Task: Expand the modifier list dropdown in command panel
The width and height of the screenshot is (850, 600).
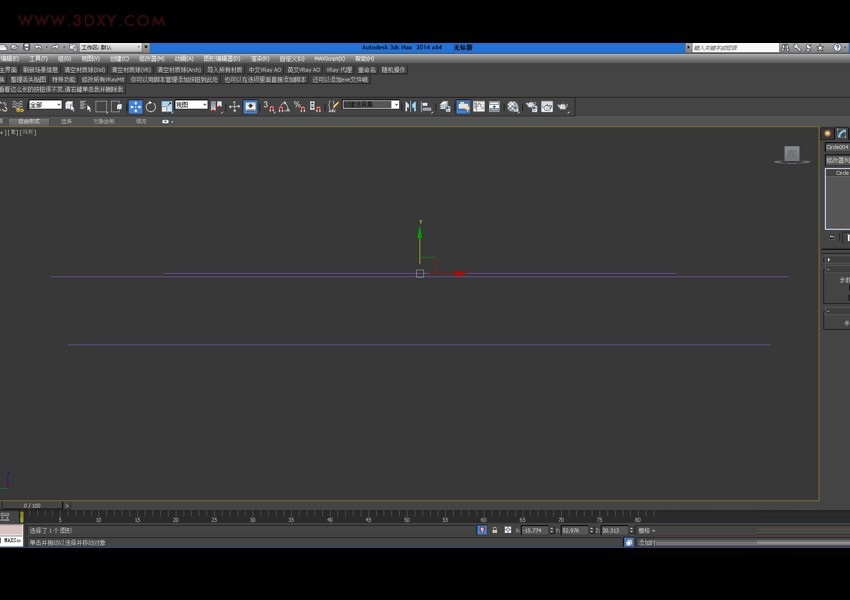Action: [x=838, y=160]
